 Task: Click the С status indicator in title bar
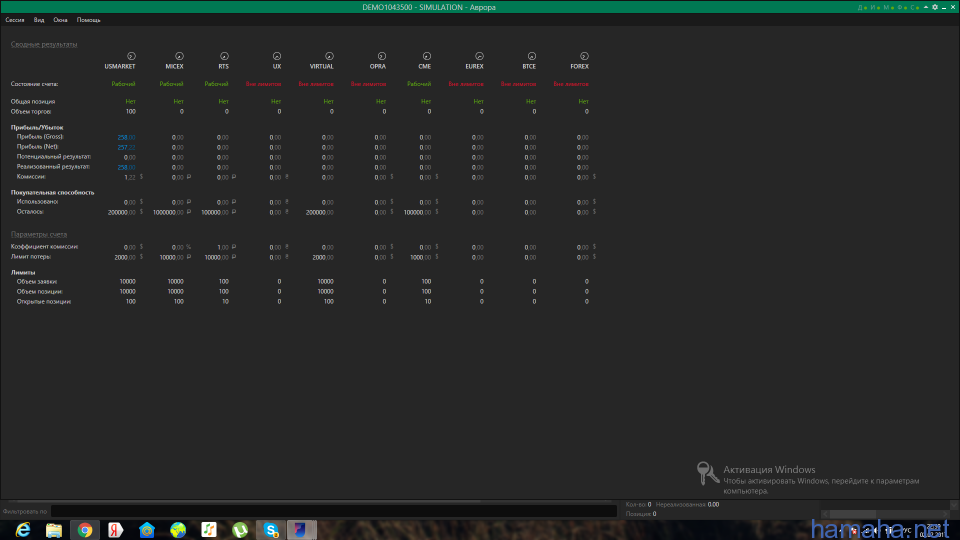[914, 7]
